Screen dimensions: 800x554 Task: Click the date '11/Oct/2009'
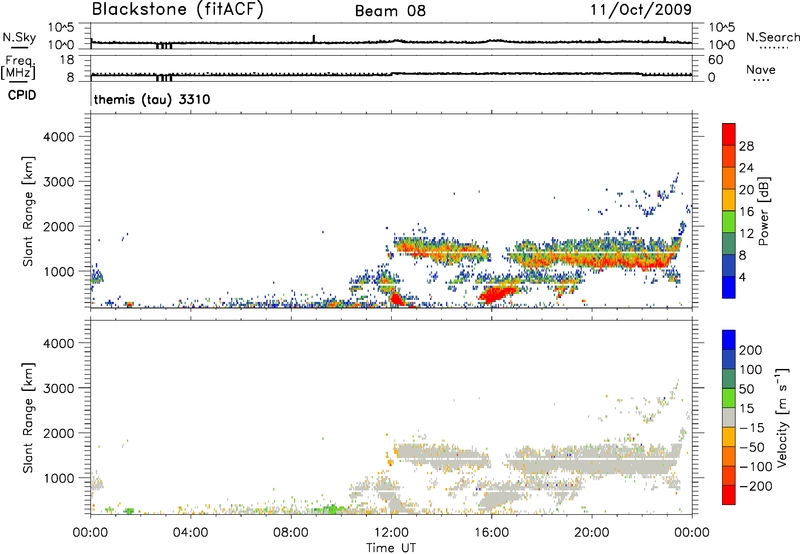click(641, 9)
